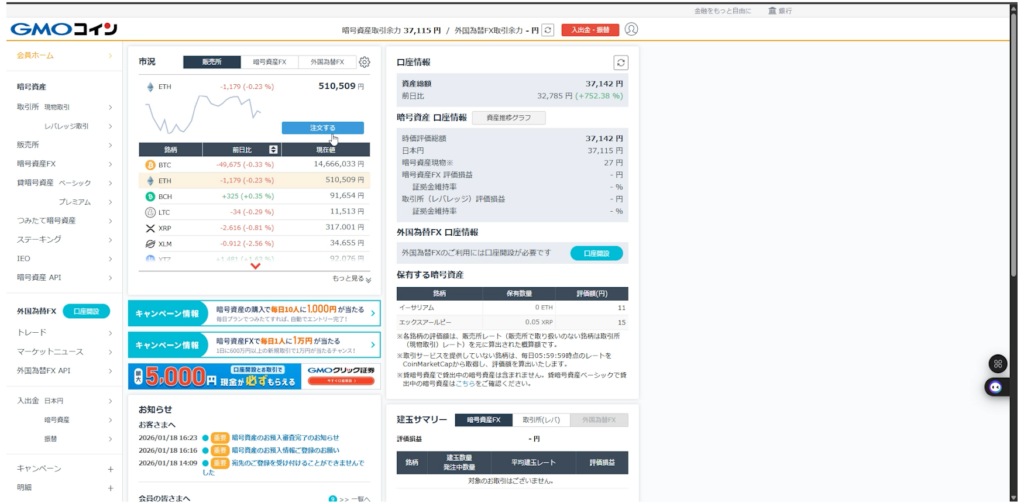1024x503 pixels.
Task: Expand the 明細 sidebar section
Action: (110, 487)
